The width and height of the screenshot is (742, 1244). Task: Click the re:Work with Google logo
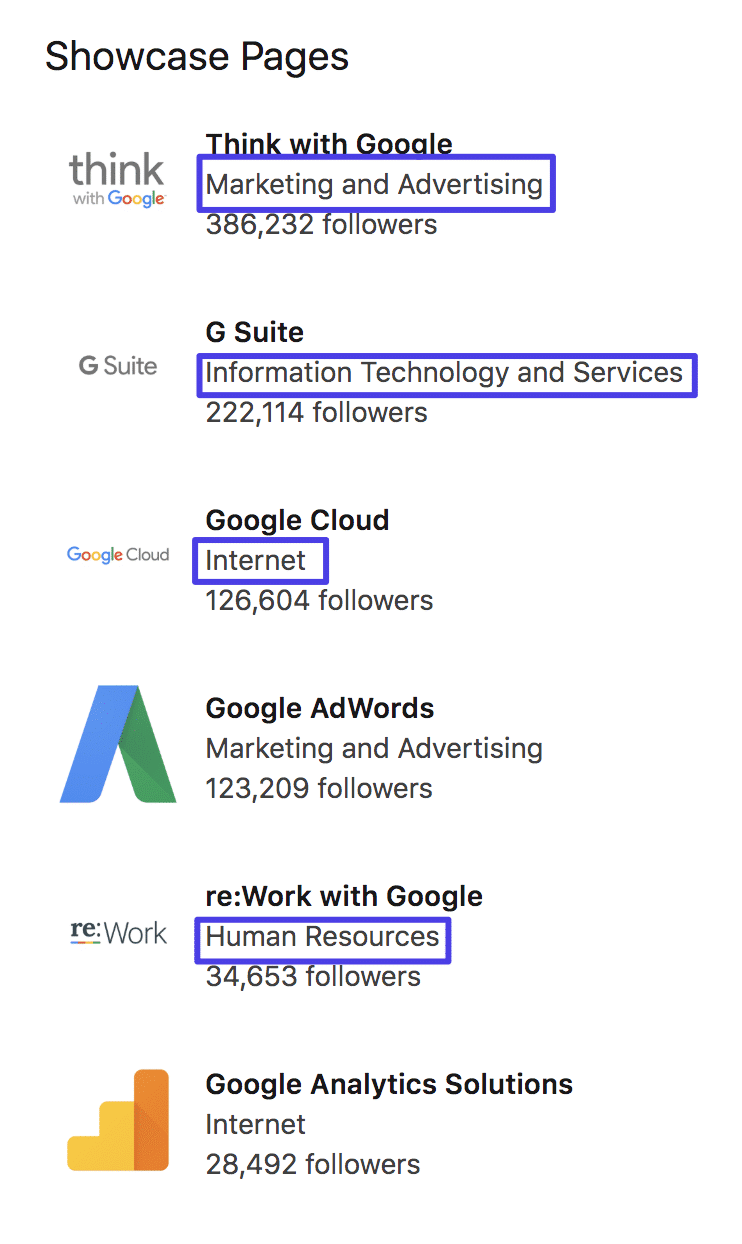pyautogui.click(x=117, y=931)
